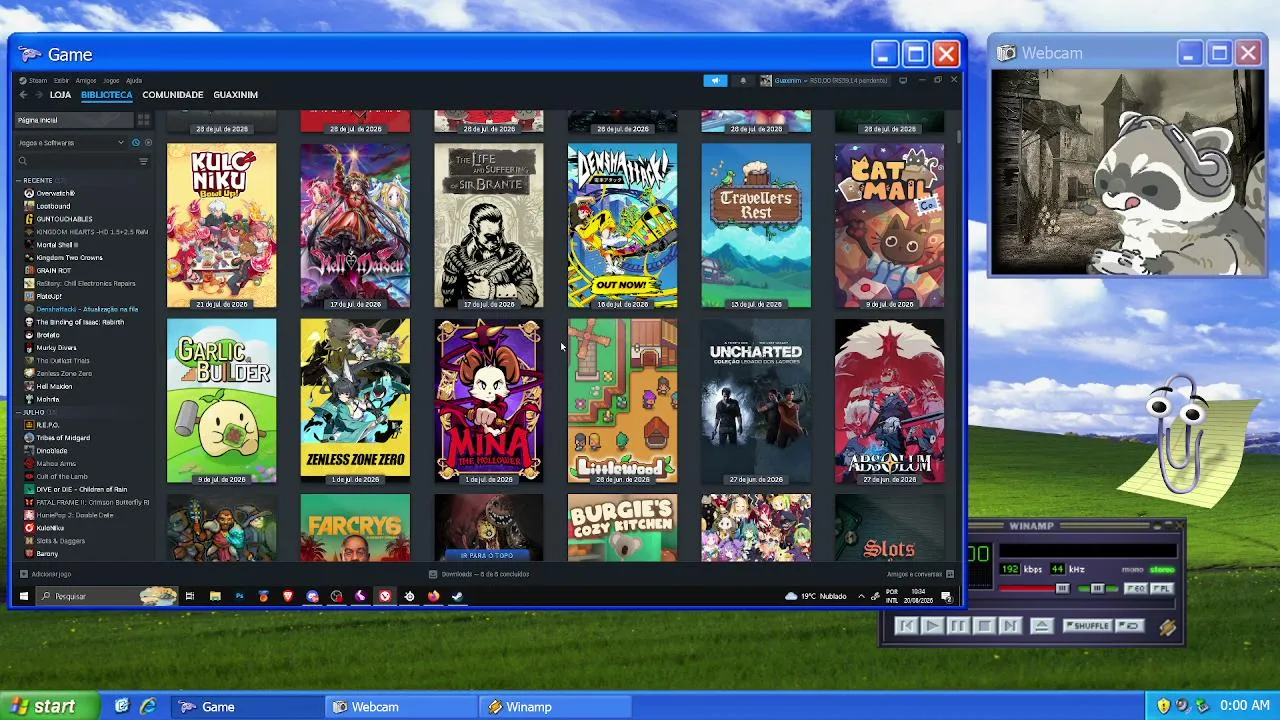Image resolution: width=1280 pixels, height=720 pixels.
Task: Open the Jogos e Softwares dropdown
Action: point(70,143)
